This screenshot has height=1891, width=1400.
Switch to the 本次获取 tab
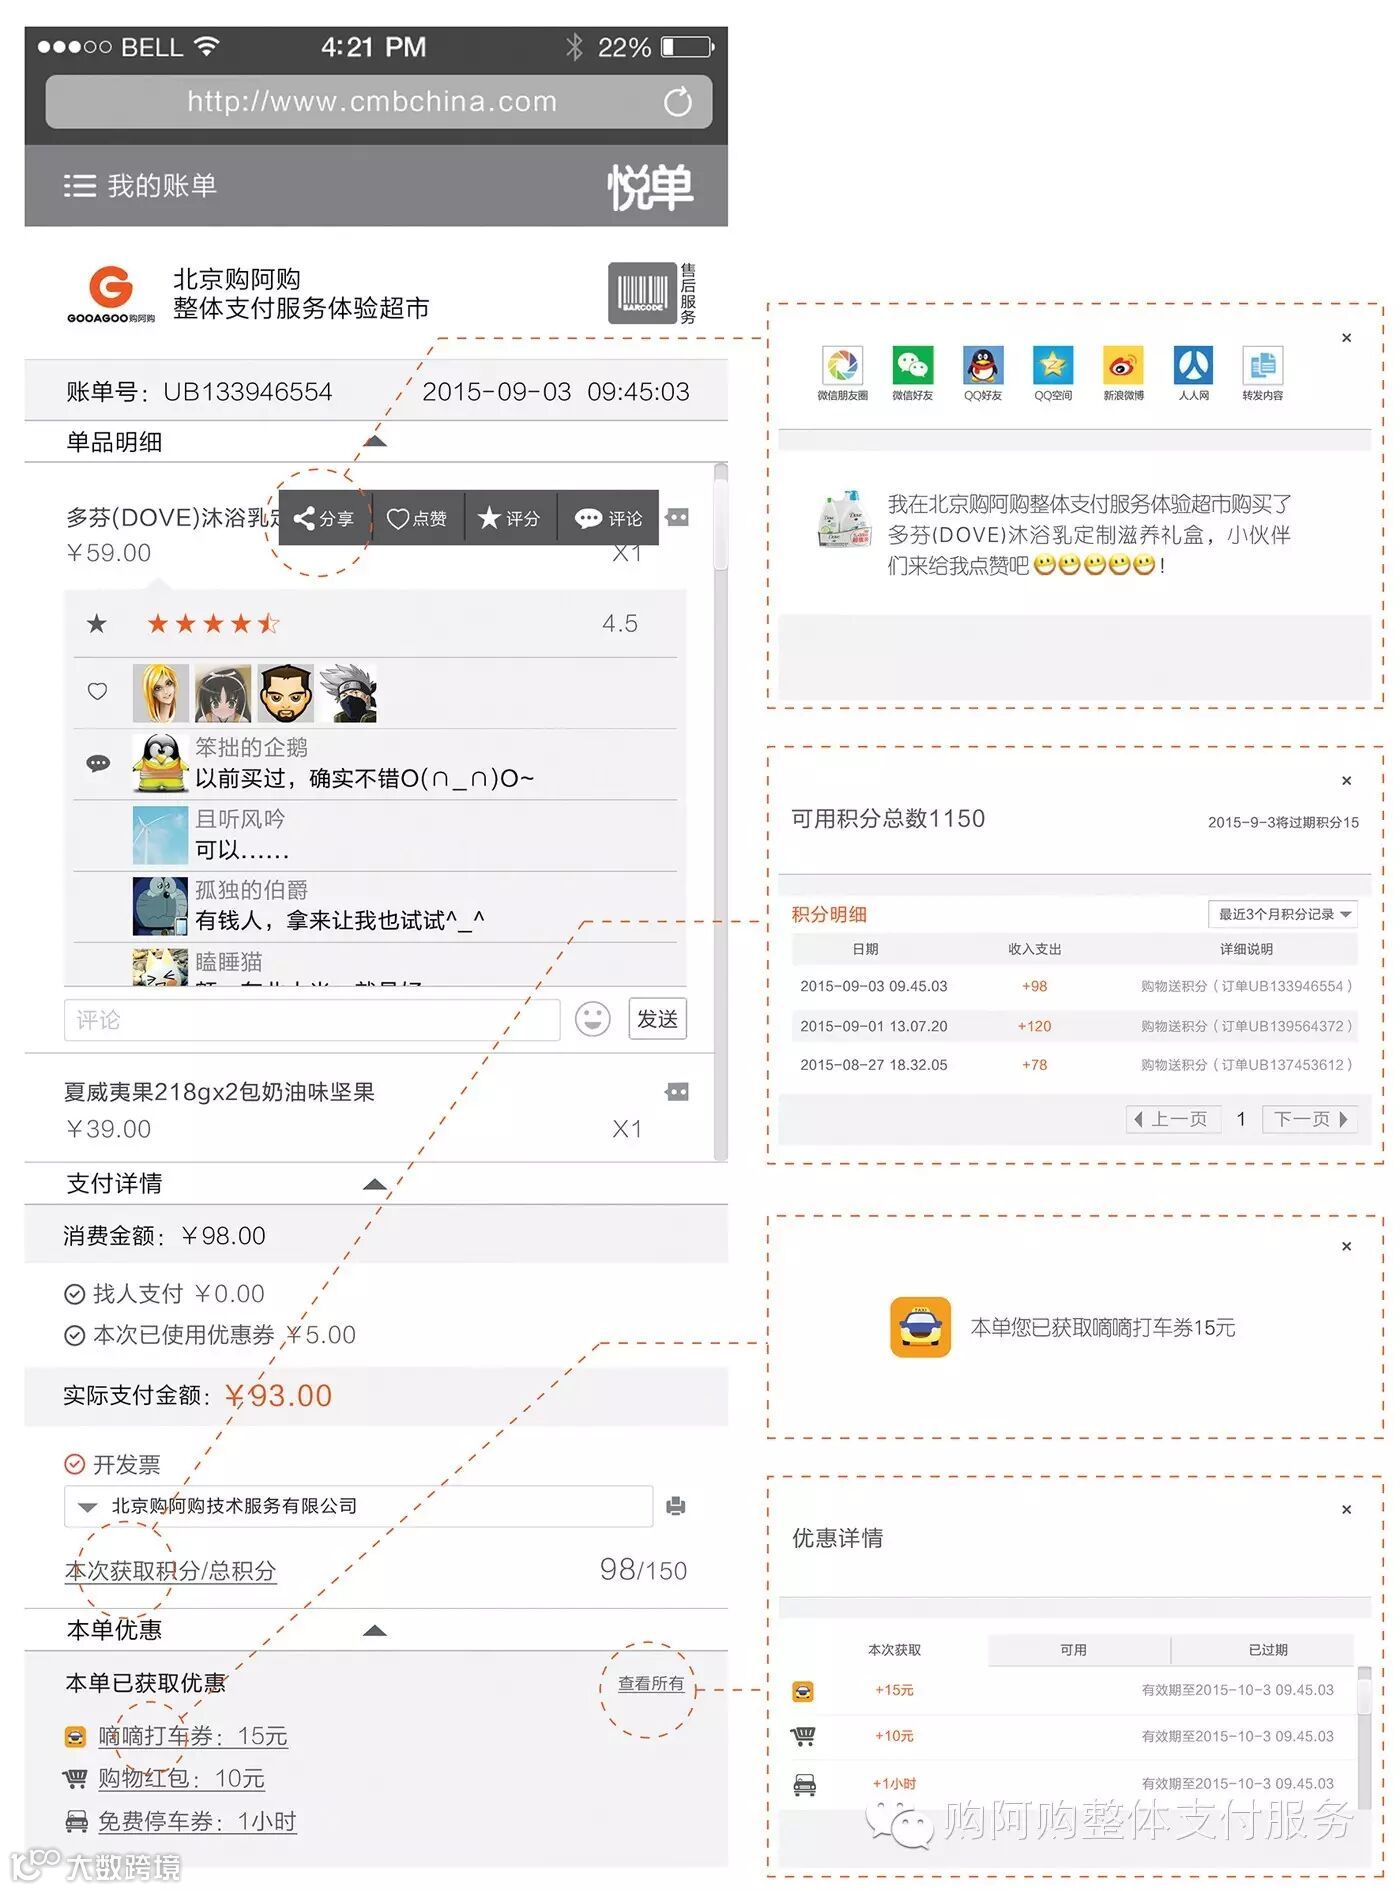894,1650
